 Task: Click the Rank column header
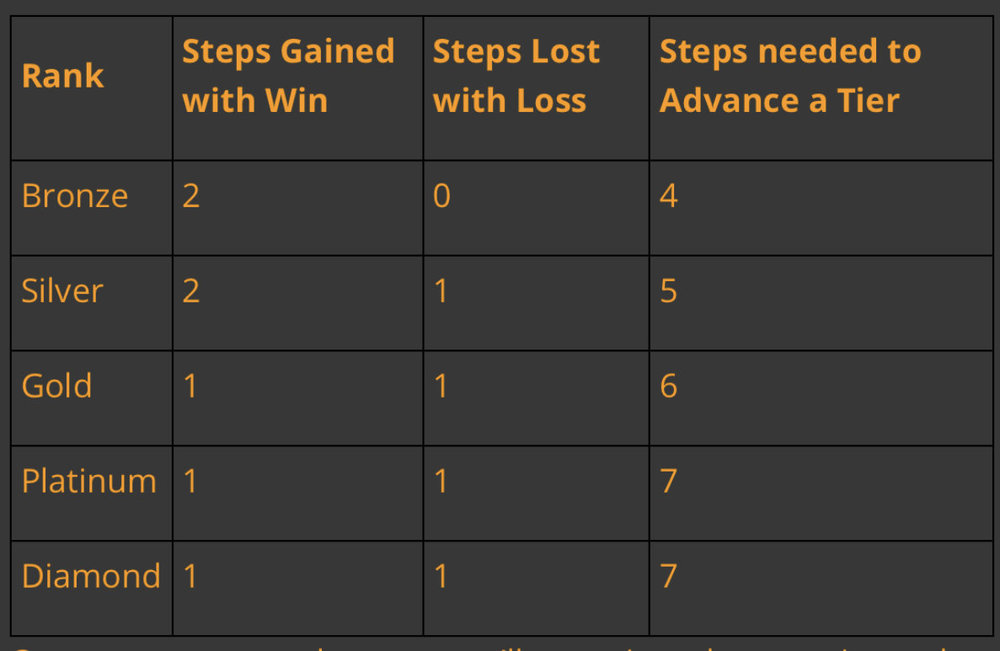pyautogui.click(x=62, y=76)
